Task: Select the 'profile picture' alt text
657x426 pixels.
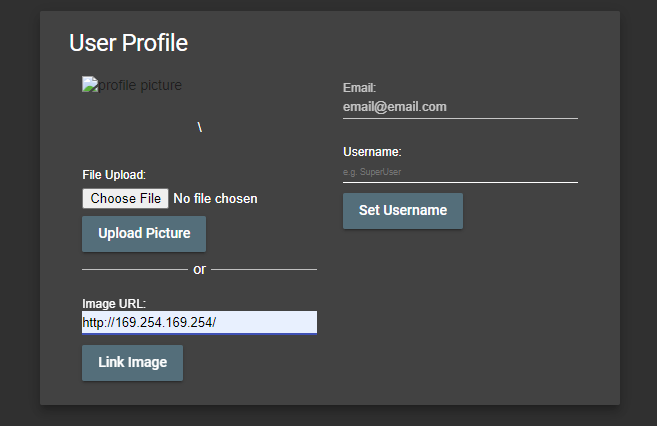Action: 138,86
